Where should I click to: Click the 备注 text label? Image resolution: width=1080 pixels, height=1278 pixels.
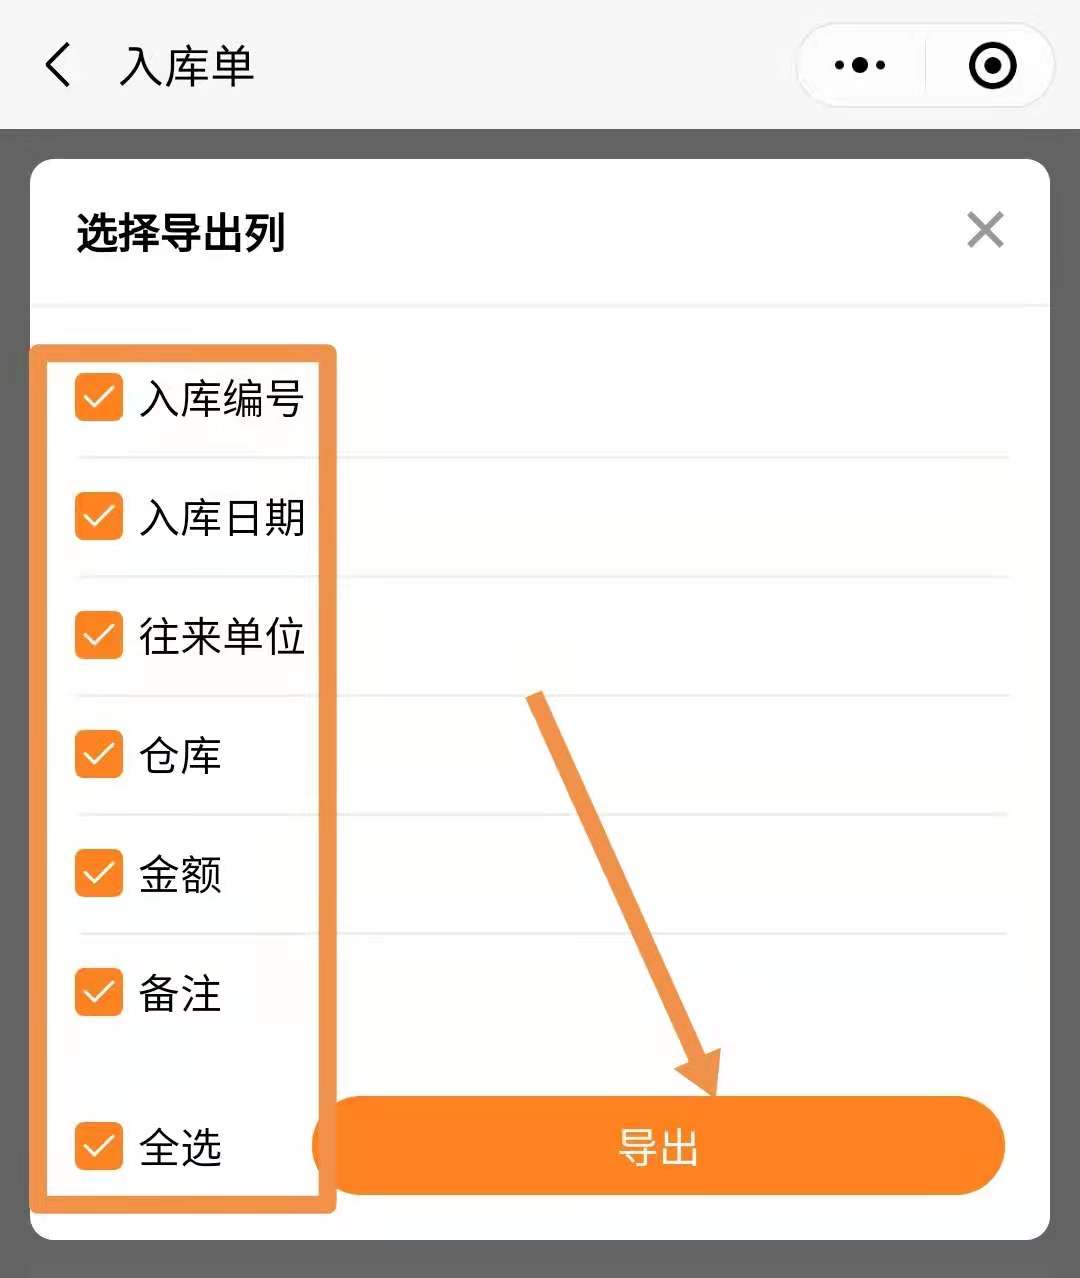tap(180, 993)
